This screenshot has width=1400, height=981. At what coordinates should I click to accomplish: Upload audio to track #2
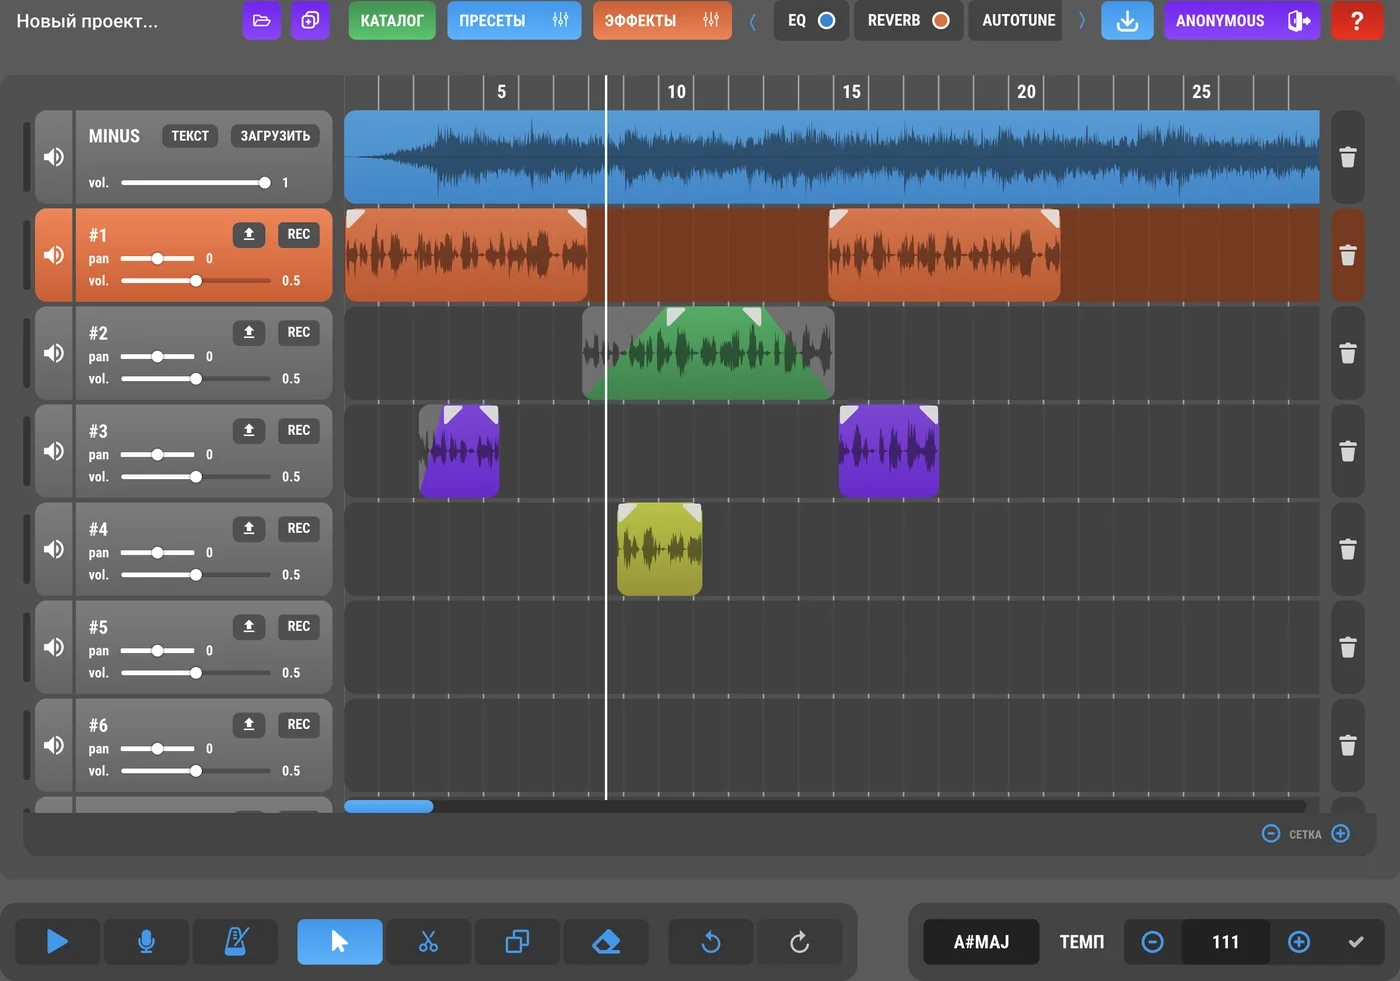pos(249,332)
